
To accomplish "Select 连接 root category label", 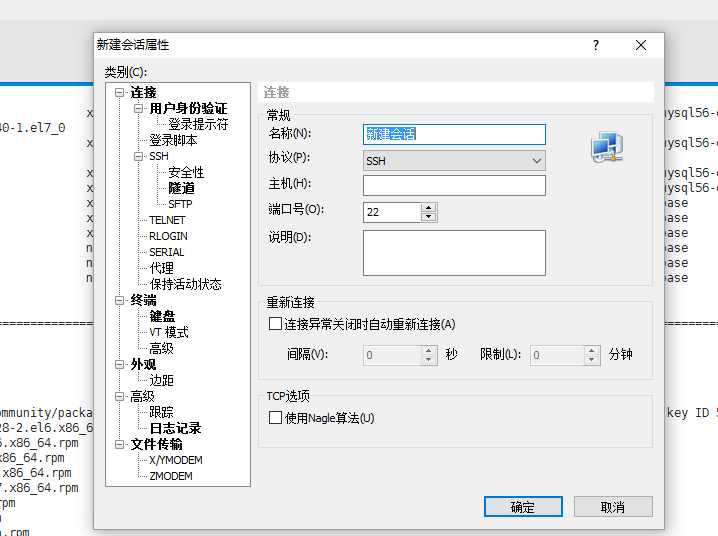I will pos(143,92).
